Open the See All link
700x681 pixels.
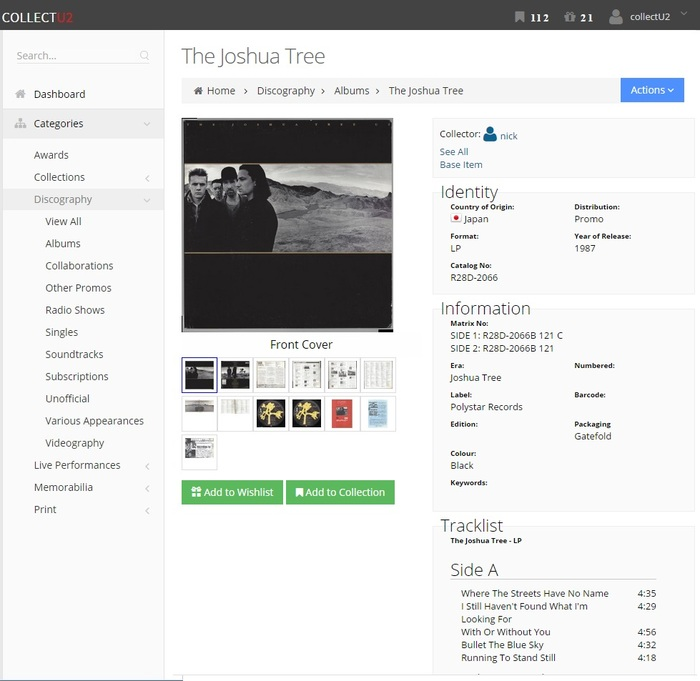pyautogui.click(x=454, y=152)
